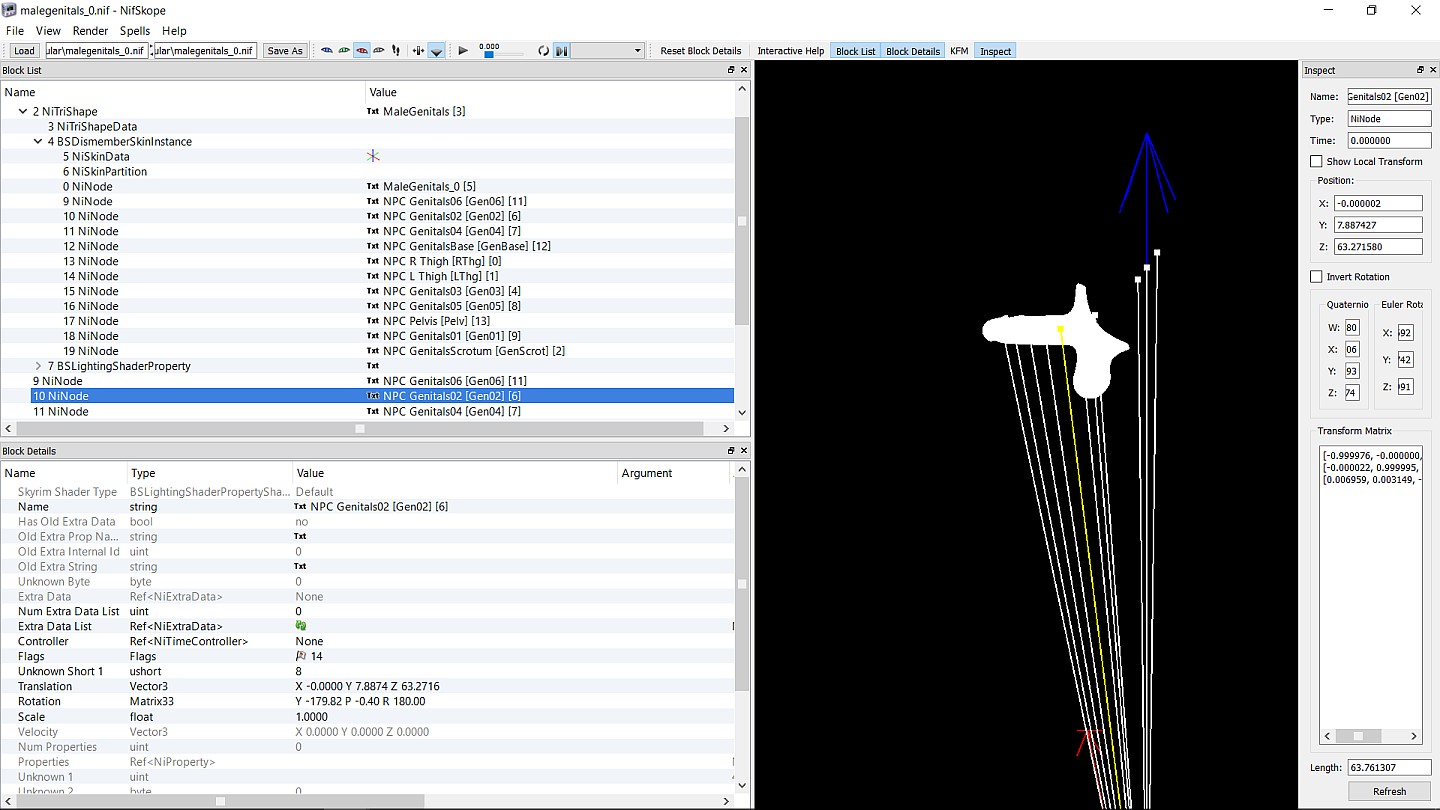Viewport: 1440px width, 810px height.
Task: Click the Load button in the toolbar
Action: (x=24, y=51)
